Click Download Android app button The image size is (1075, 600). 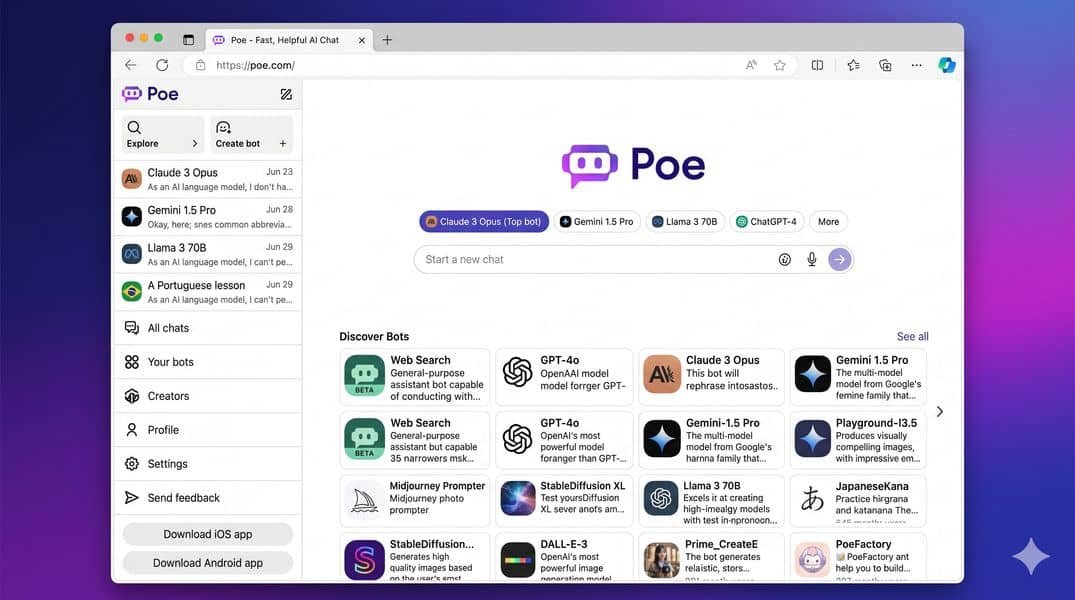click(x=208, y=563)
